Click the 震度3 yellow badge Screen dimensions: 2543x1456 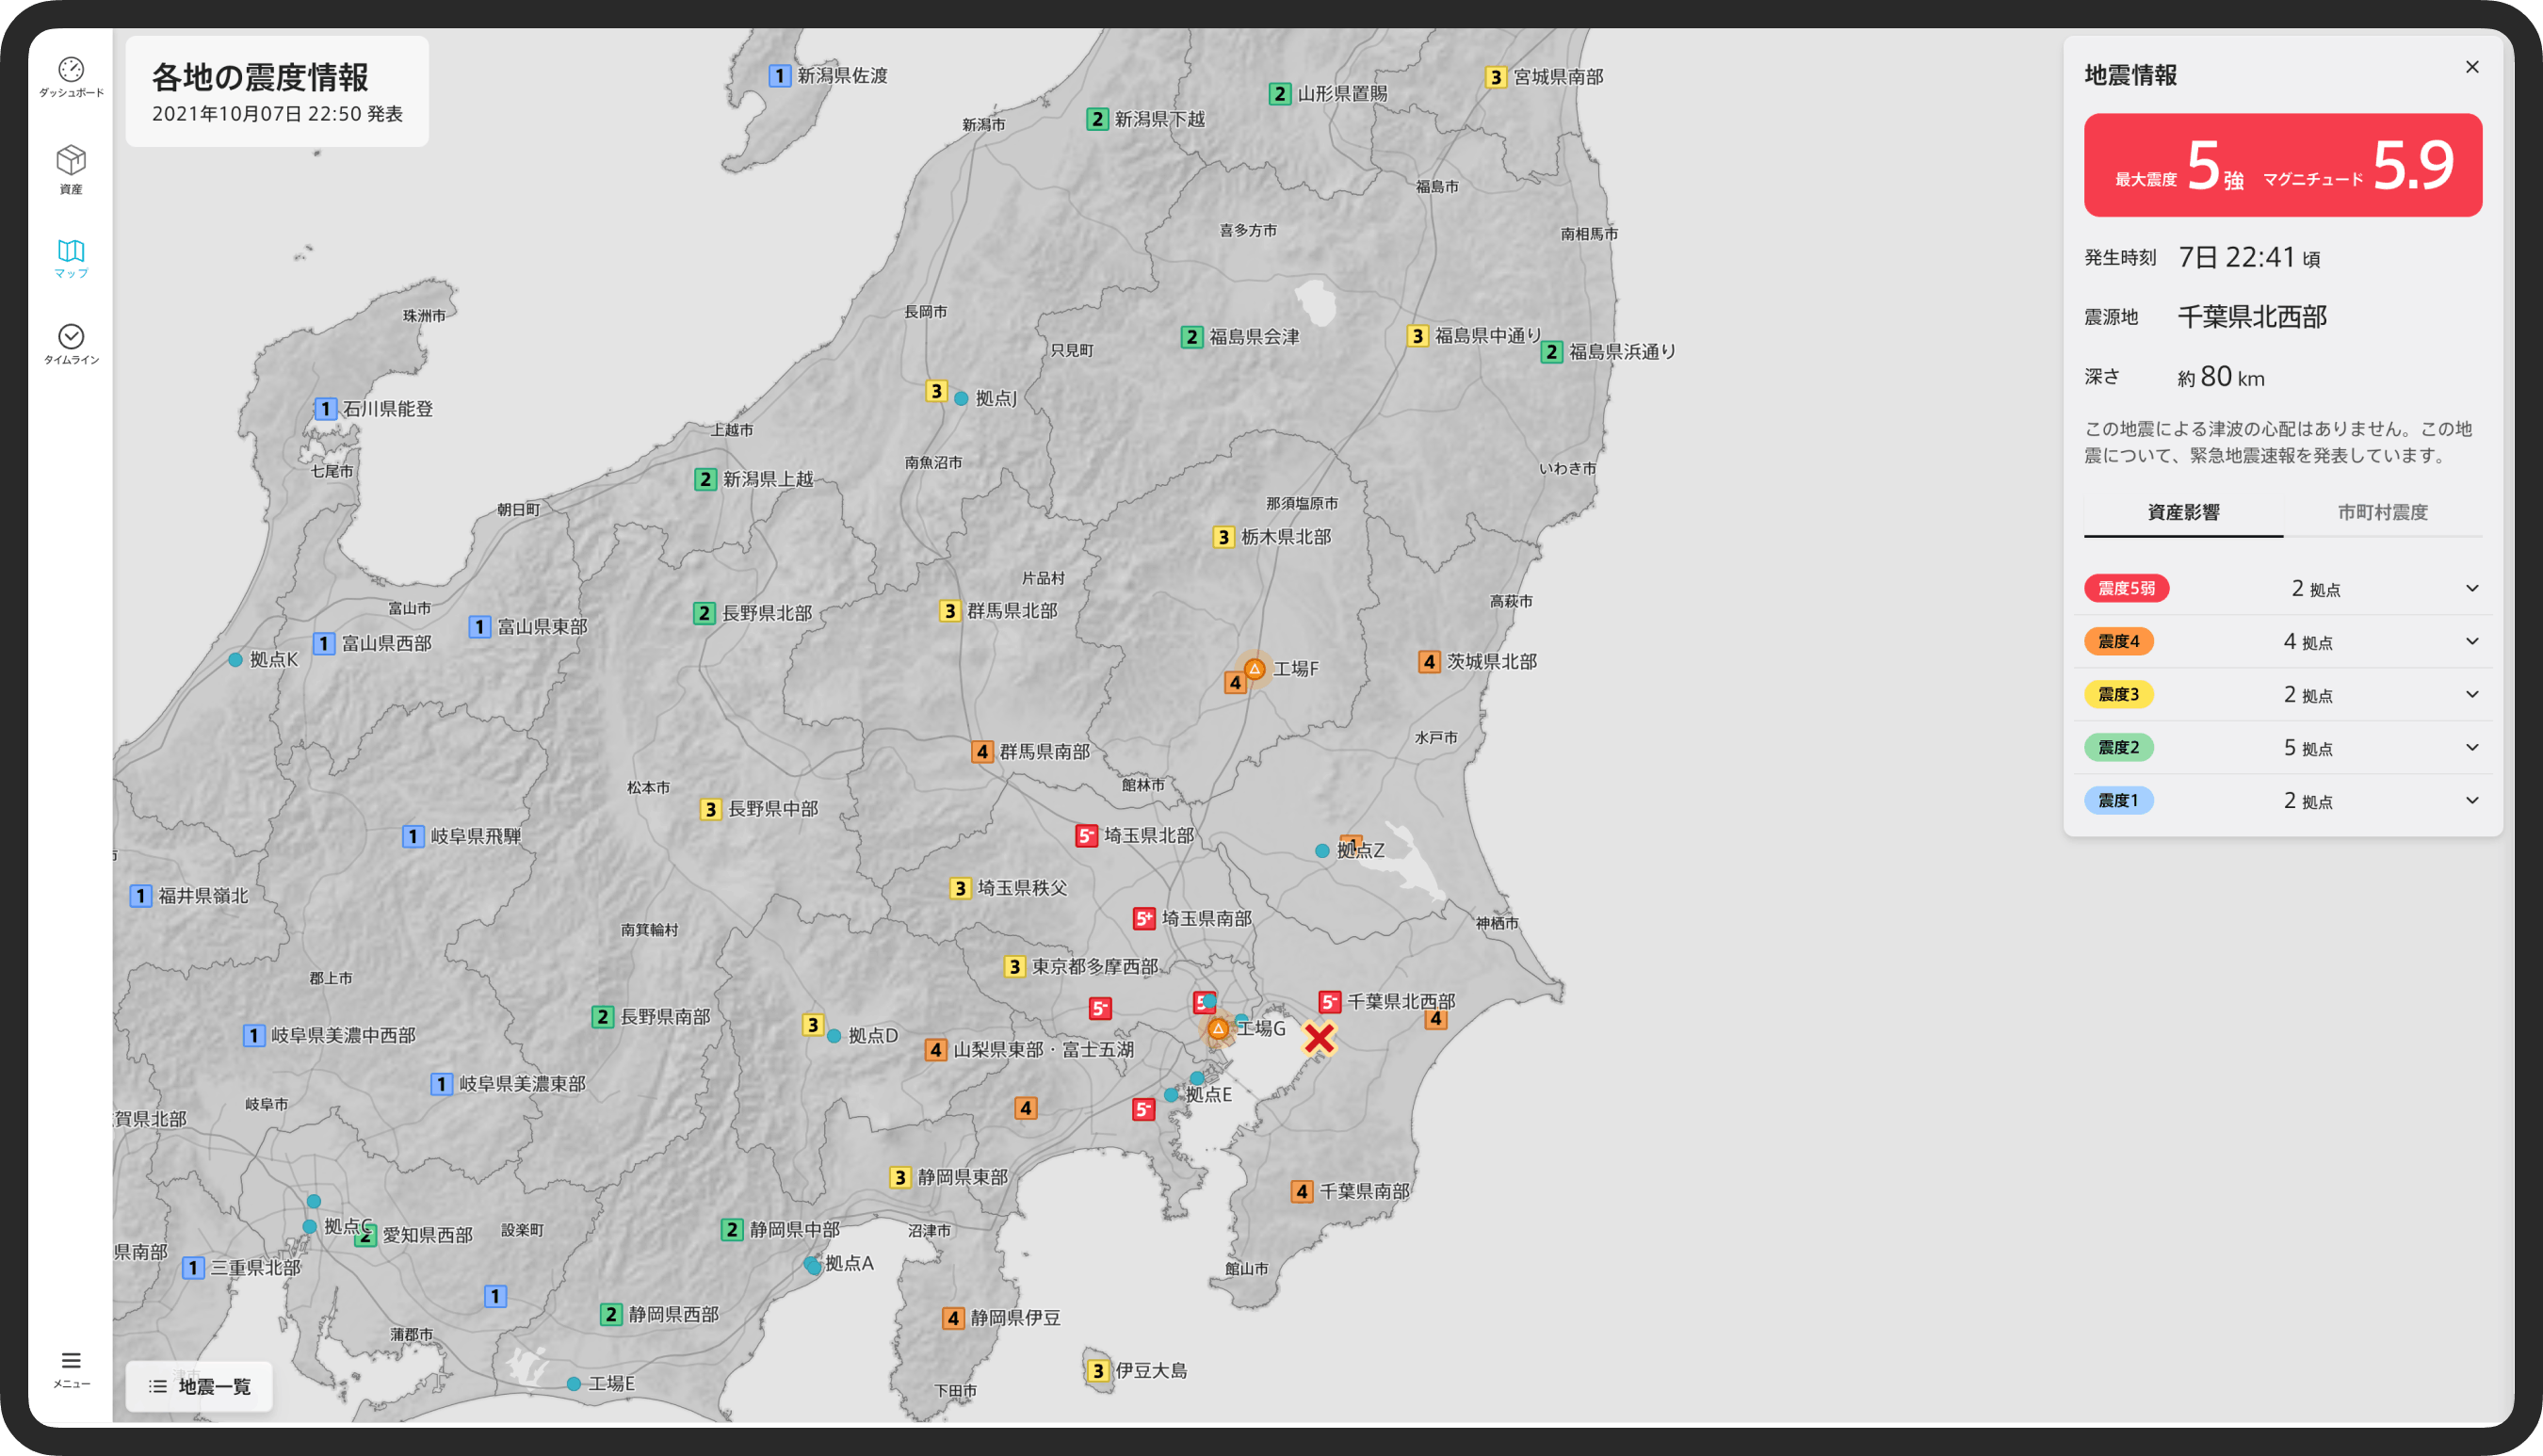2118,694
